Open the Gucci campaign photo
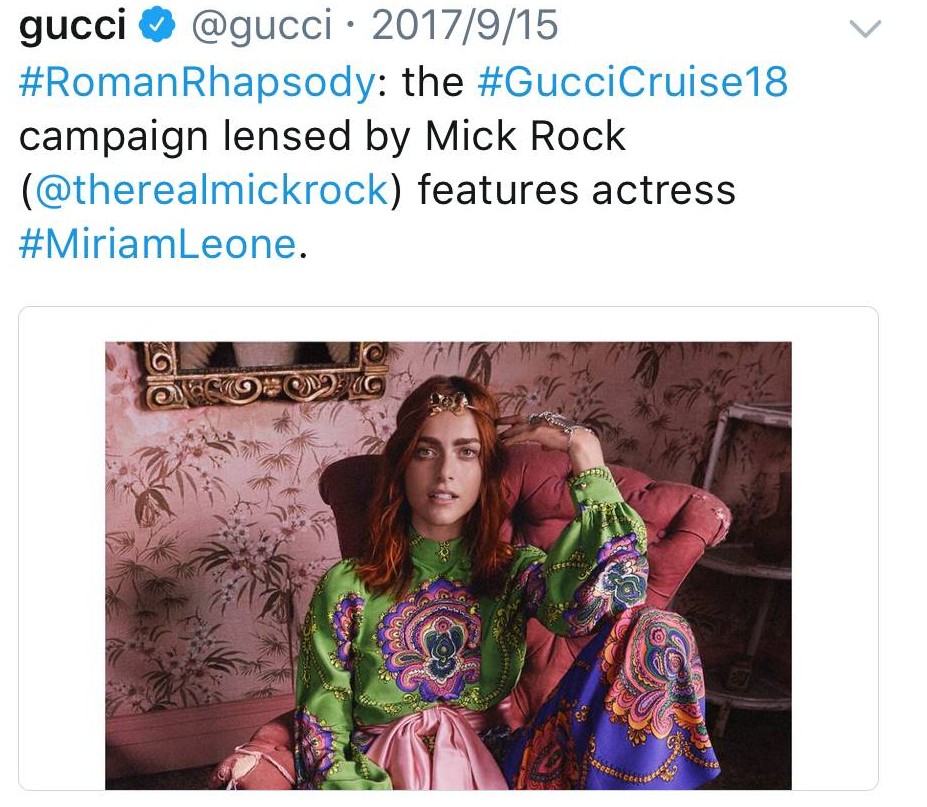The height and width of the screenshot is (807, 927). (x=448, y=565)
